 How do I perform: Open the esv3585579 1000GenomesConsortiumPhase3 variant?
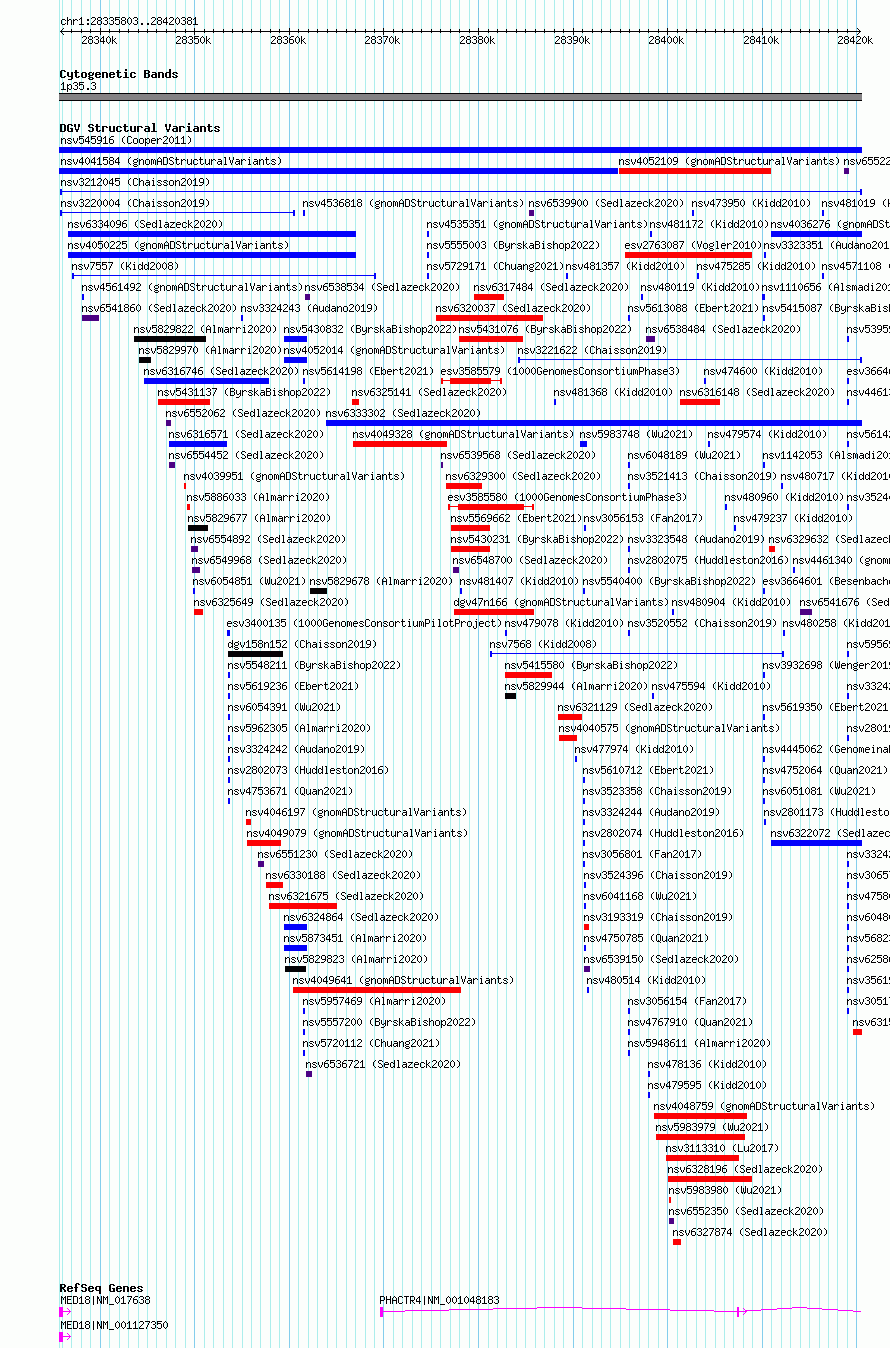click(x=560, y=371)
